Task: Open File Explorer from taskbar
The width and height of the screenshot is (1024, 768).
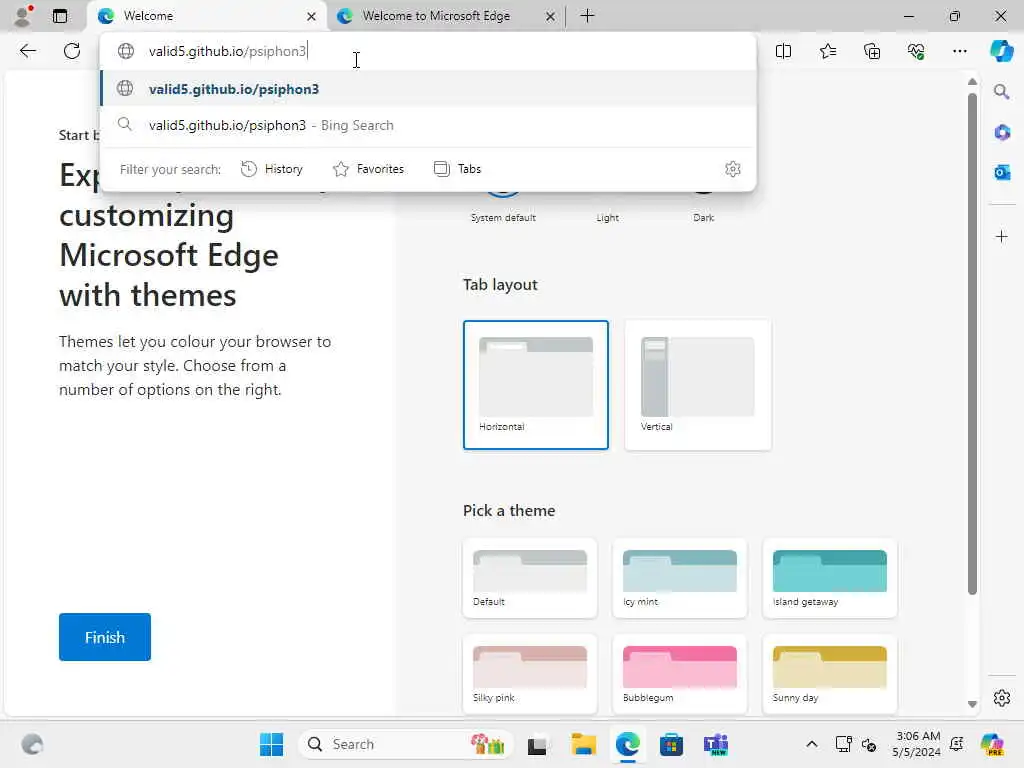Action: 583,744
